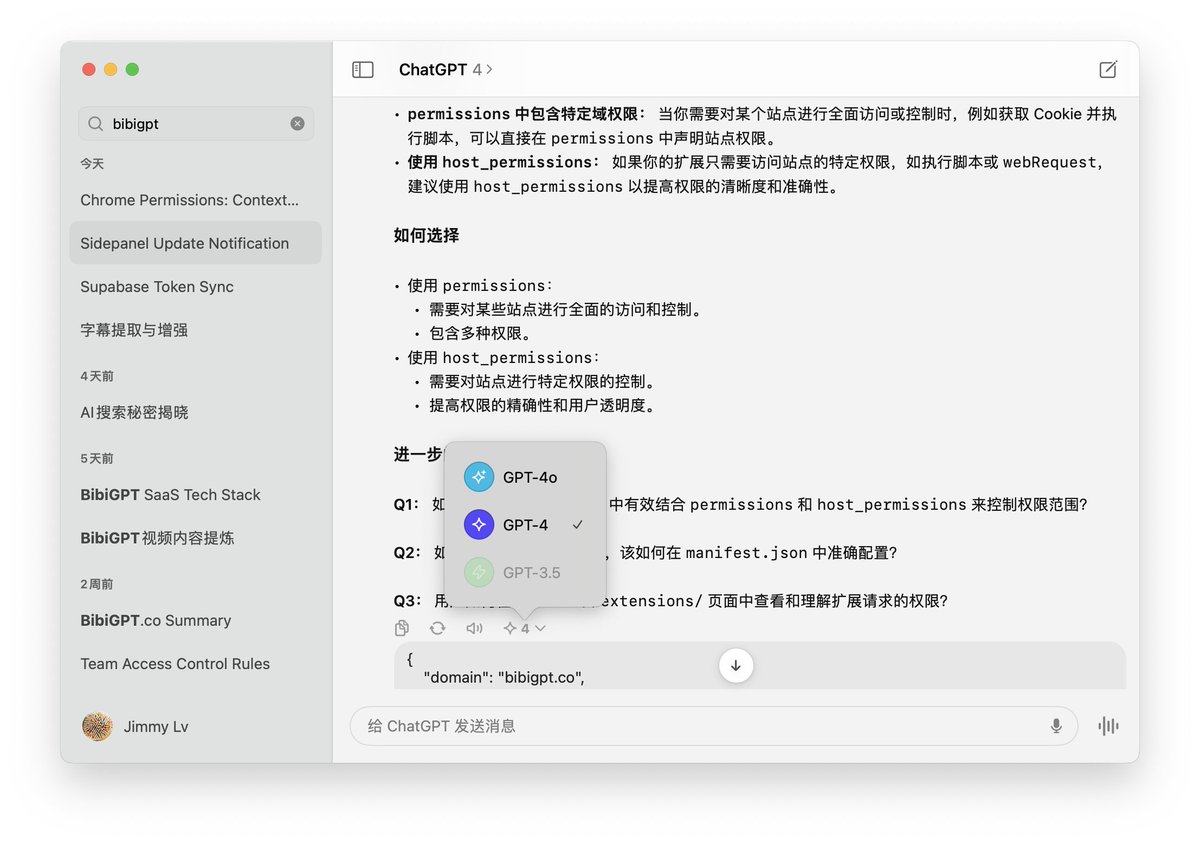Click the 今天 section label

tap(92, 163)
